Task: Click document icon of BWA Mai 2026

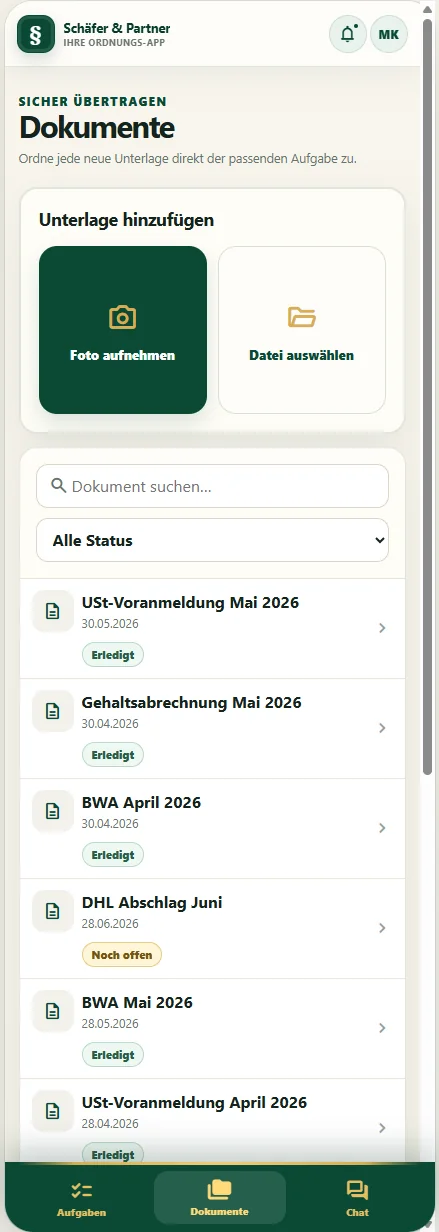Action: coord(53,1011)
